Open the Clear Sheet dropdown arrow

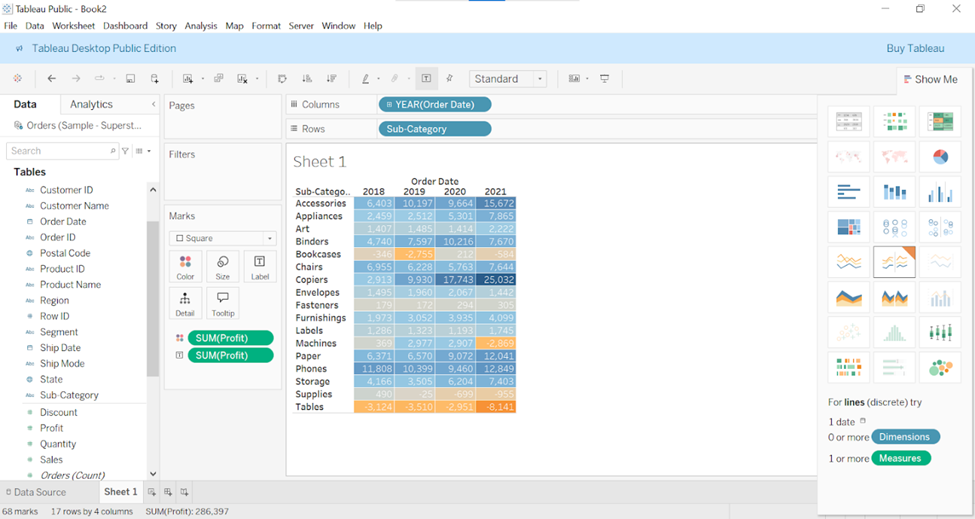[257, 79]
